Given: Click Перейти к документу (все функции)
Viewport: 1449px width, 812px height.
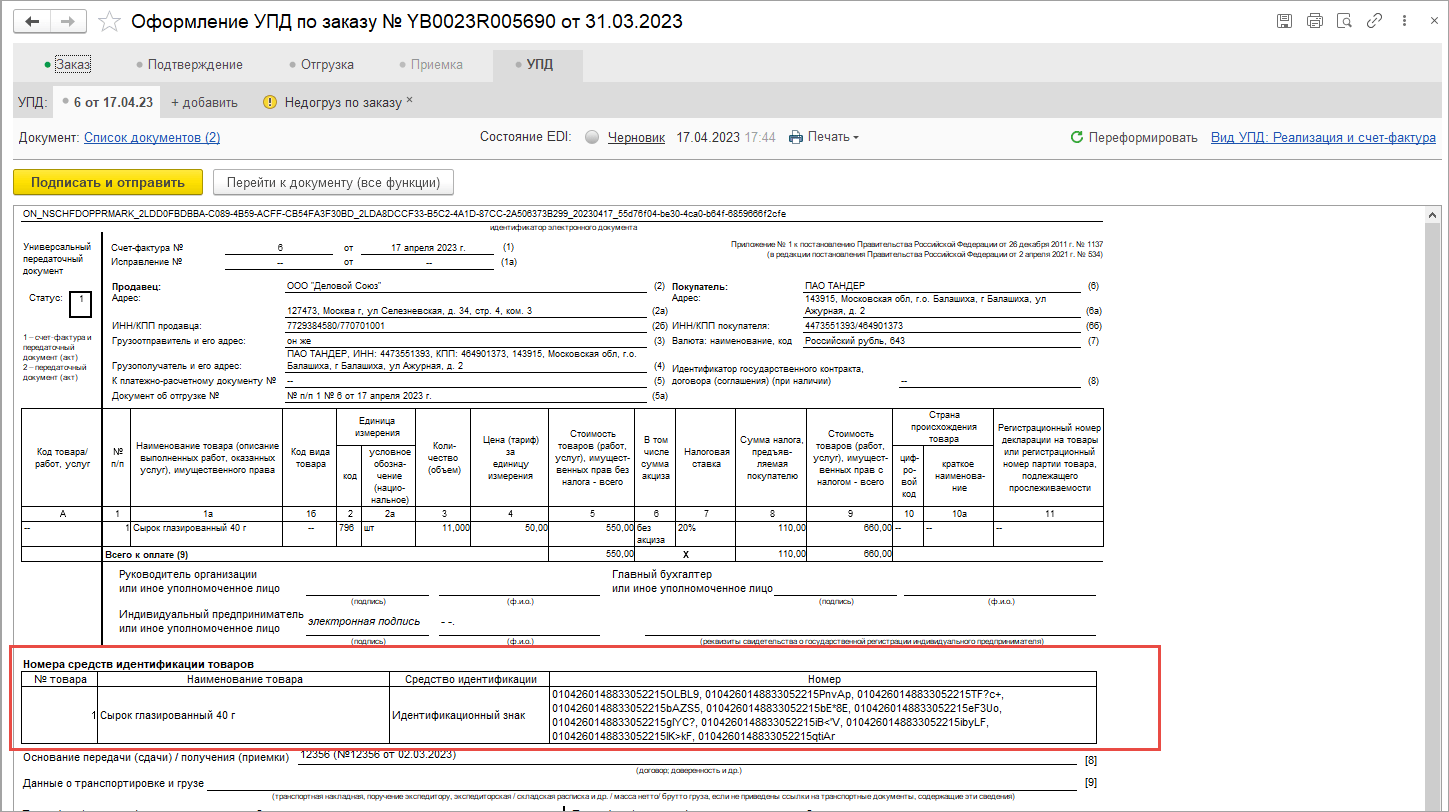Looking at the screenshot, I should tap(334, 183).
